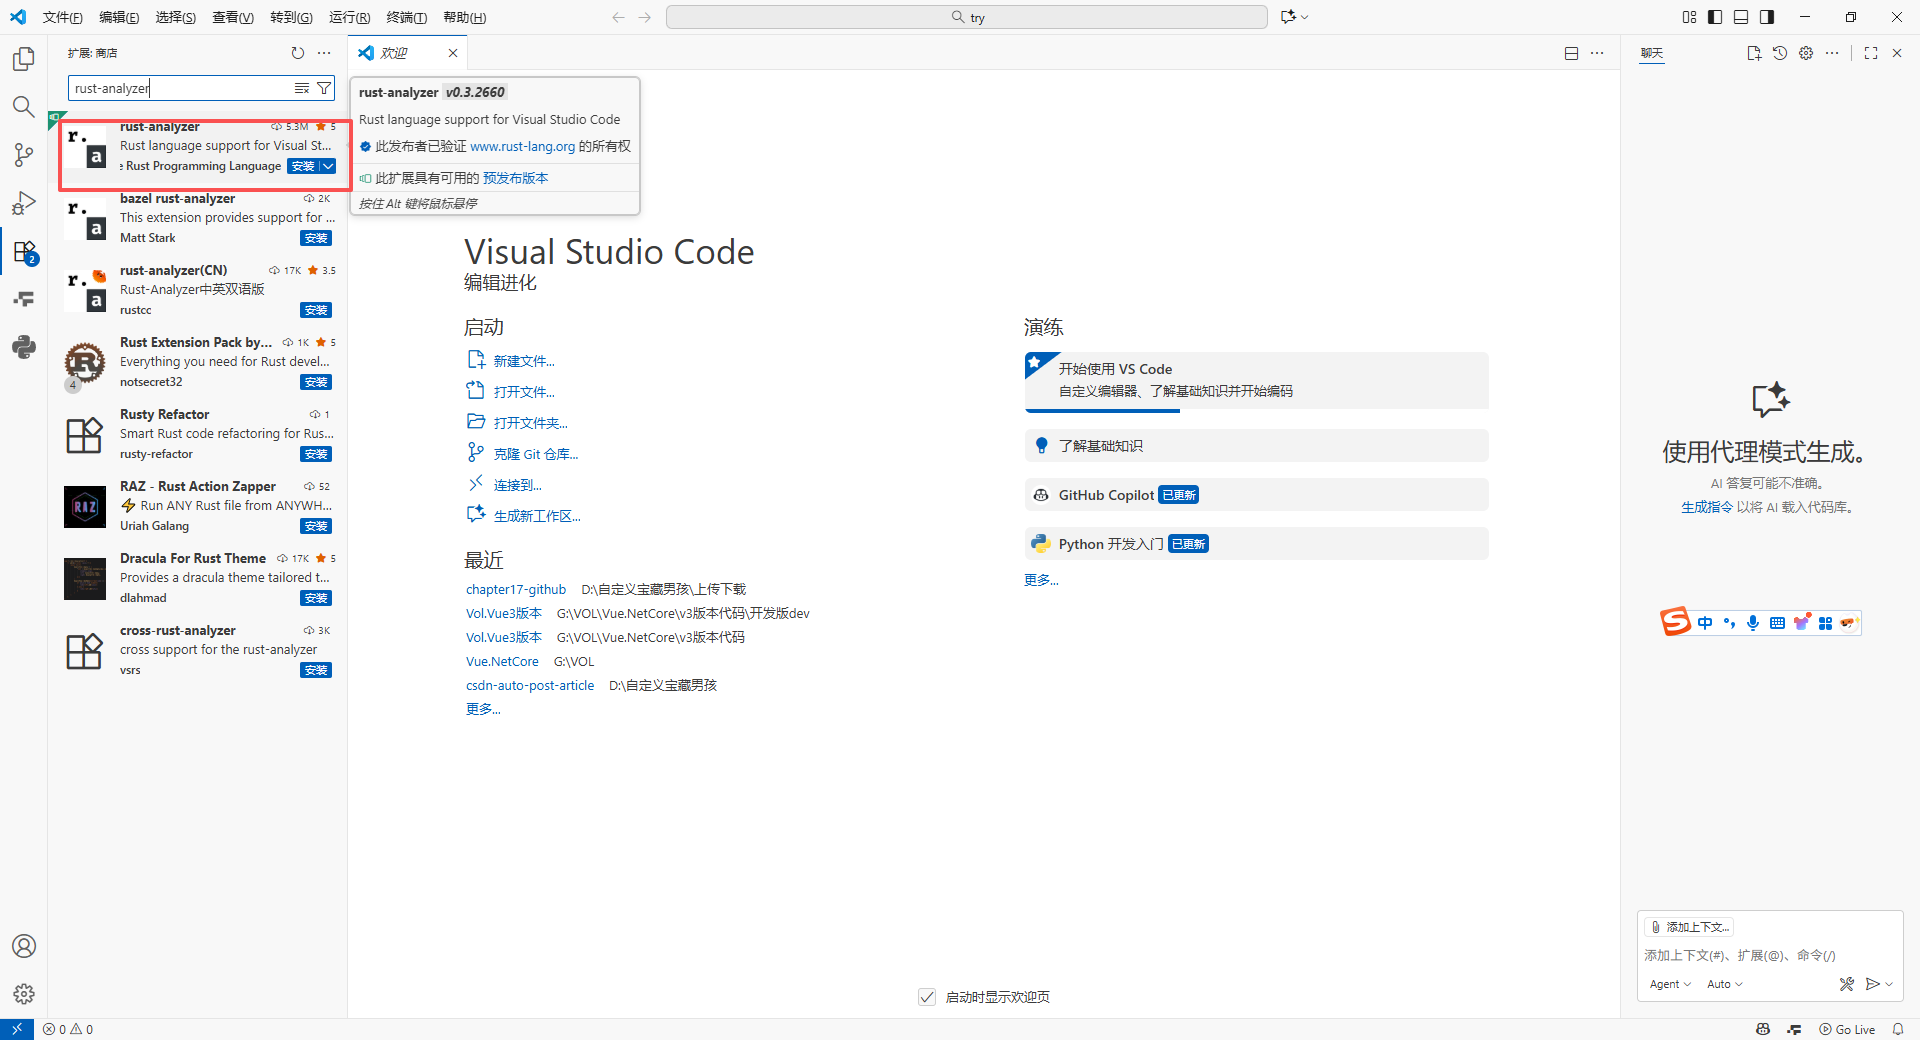This screenshot has width=1920, height=1040.
Task: Toggle secondary side bar visibility
Action: click(1767, 17)
